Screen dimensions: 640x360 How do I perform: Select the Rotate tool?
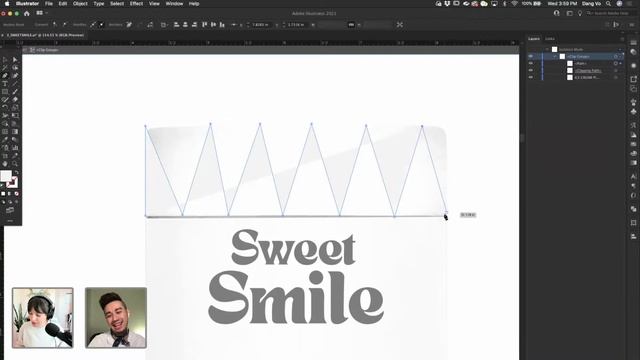tap(5, 108)
